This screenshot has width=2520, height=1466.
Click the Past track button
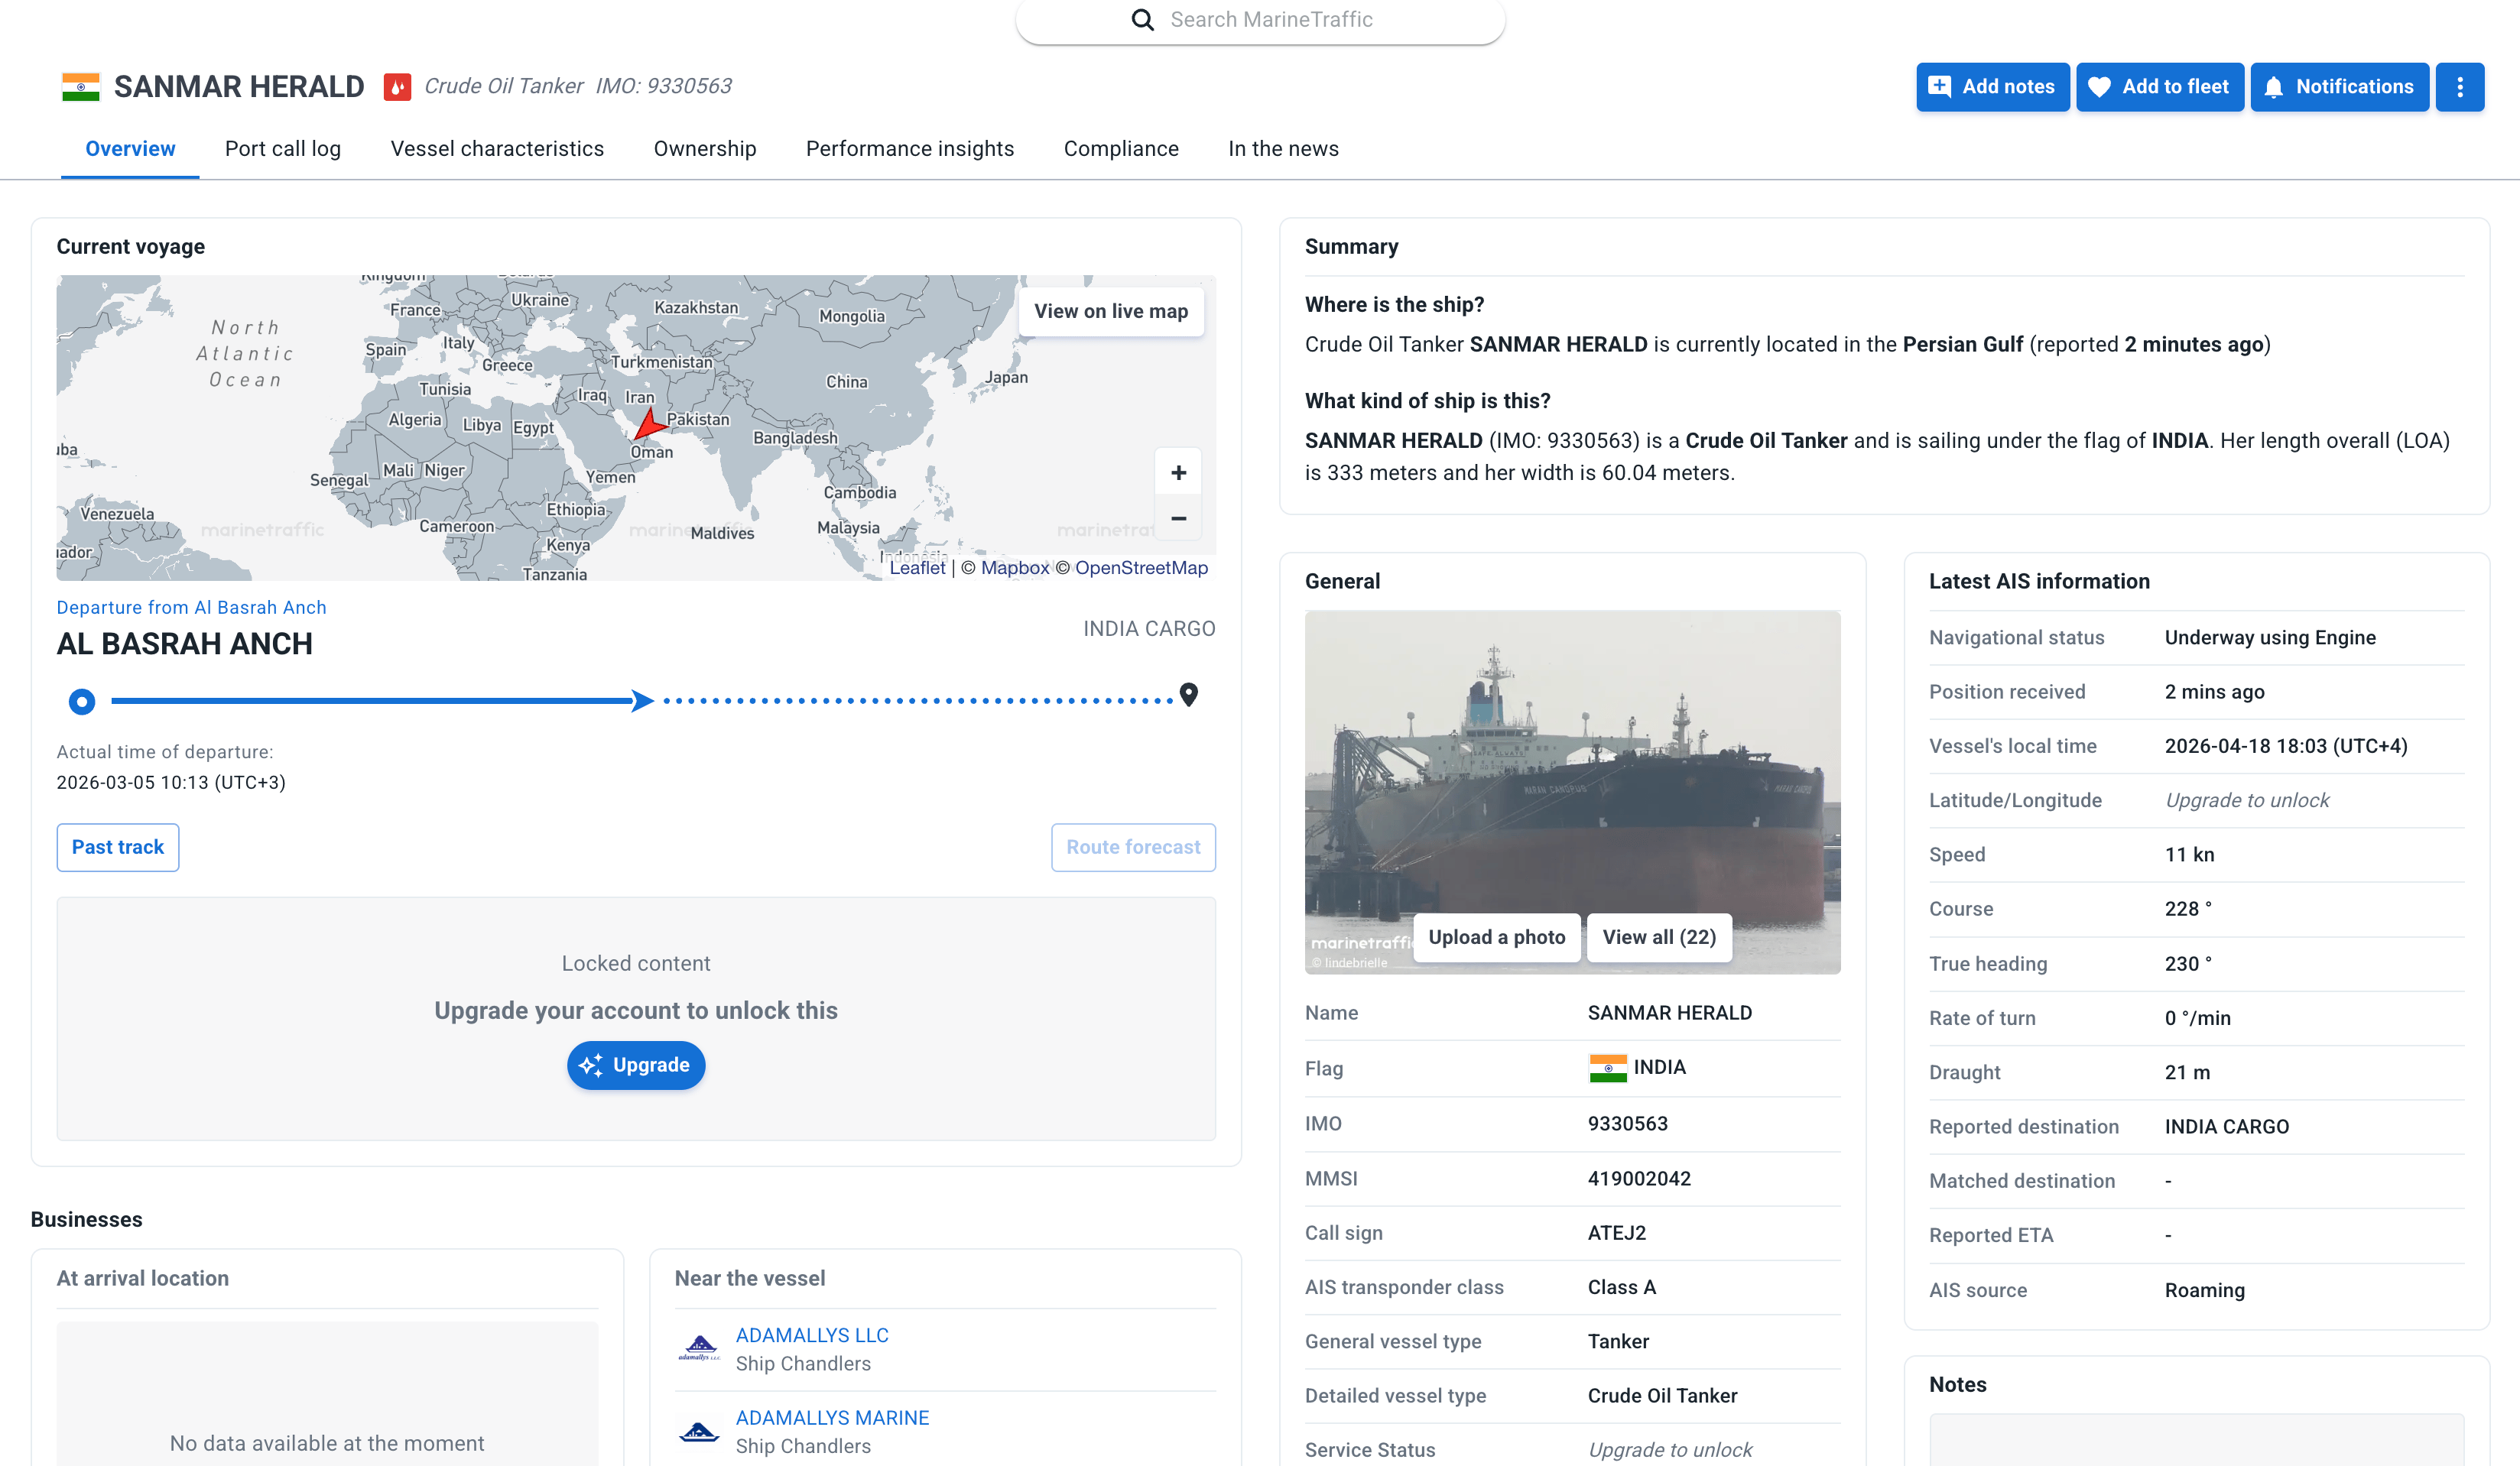[x=118, y=847]
